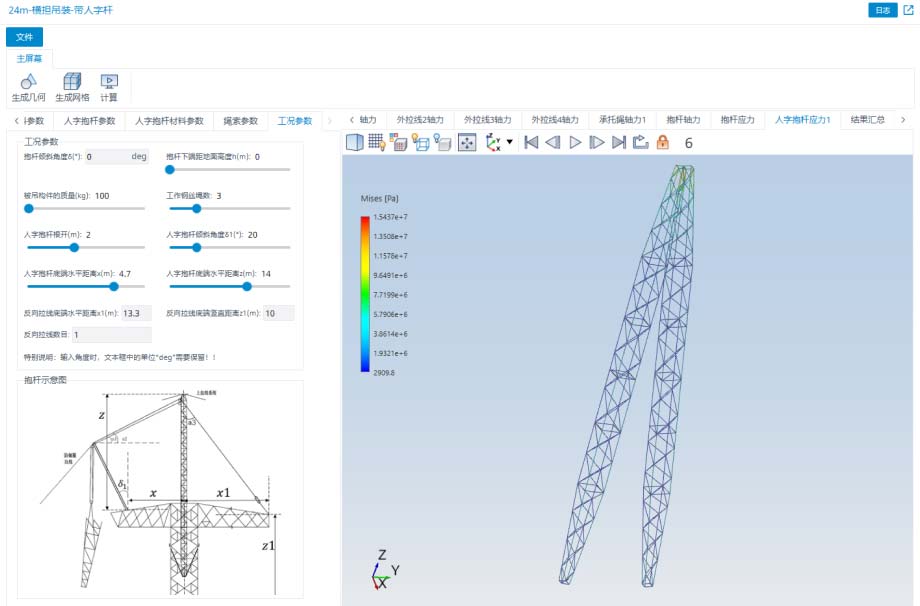Click the export arrow icon in viewer toolbar
This screenshot has height=606, width=920.
641,143
